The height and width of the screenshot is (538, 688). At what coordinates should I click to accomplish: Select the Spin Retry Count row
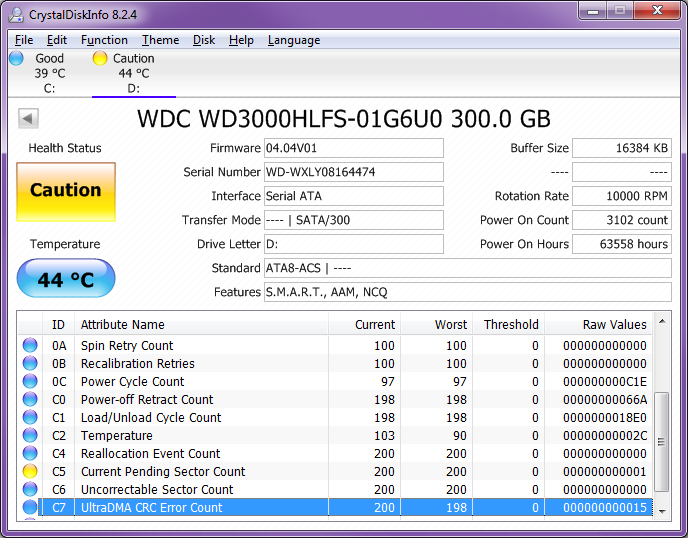(x=335, y=345)
